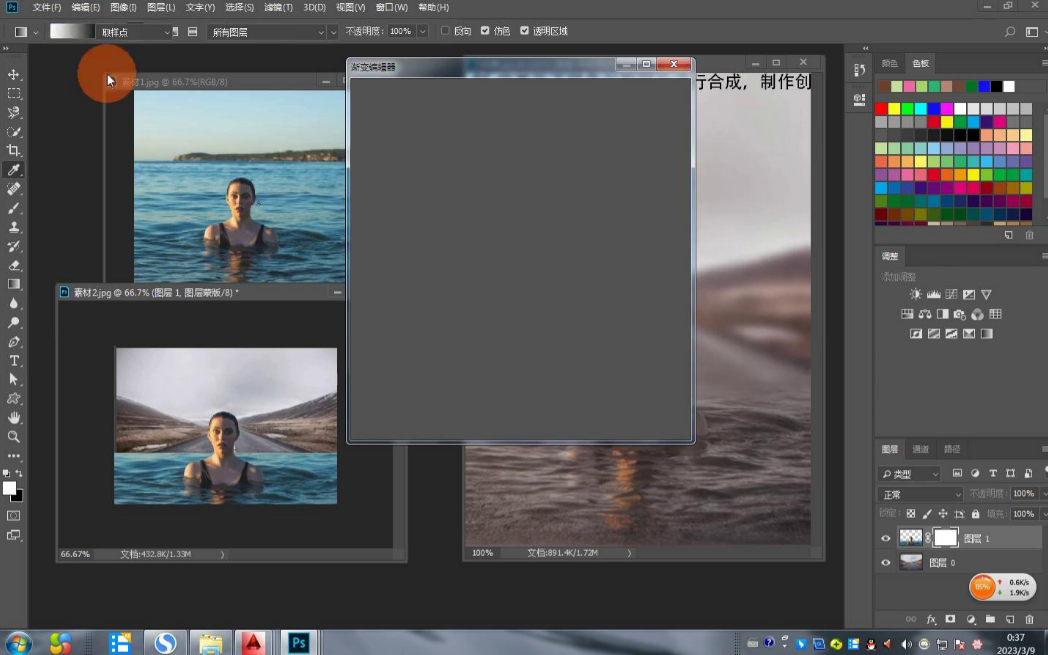
Task: Select the Move tool
Action: tap(13, 74)
